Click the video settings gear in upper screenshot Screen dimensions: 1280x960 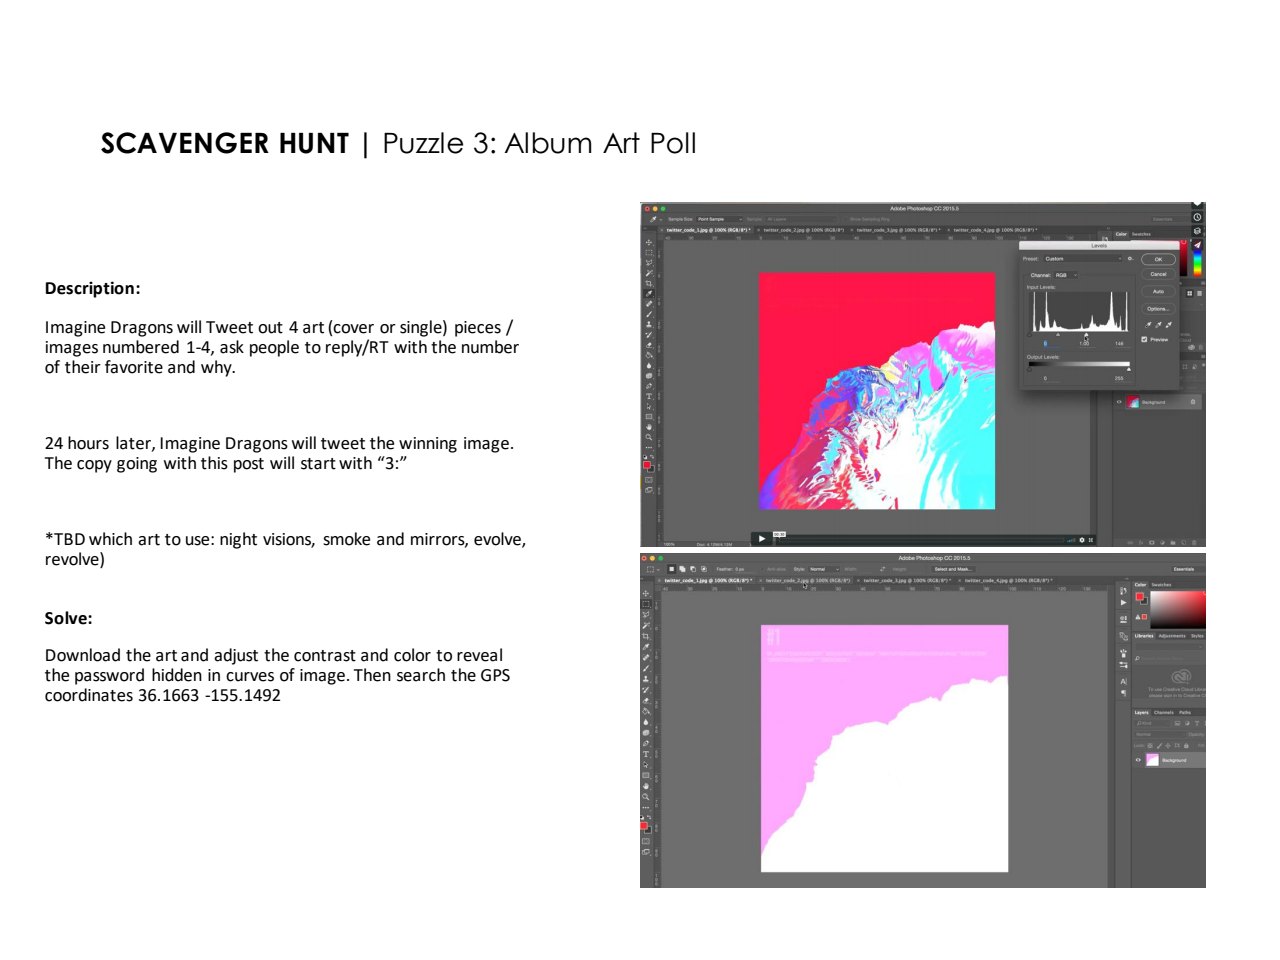click(1082, 540)
